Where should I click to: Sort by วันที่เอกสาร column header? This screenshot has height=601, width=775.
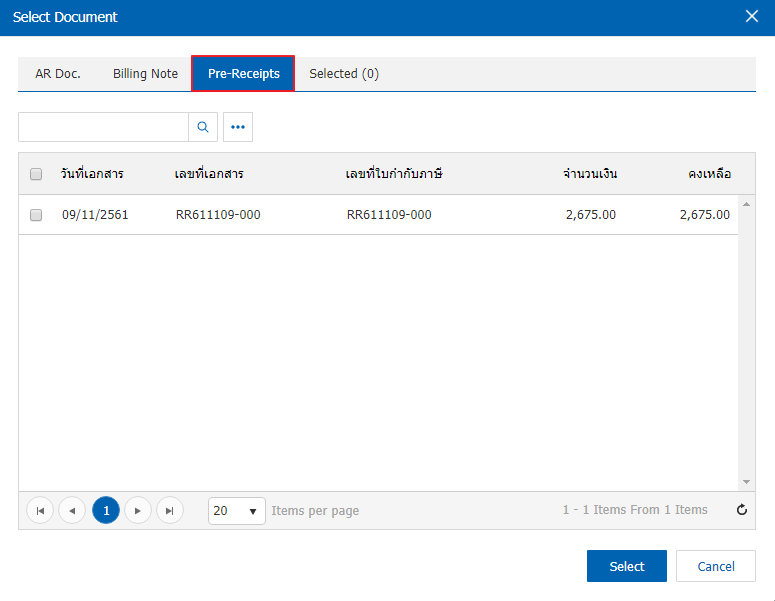tap(92, 174)
